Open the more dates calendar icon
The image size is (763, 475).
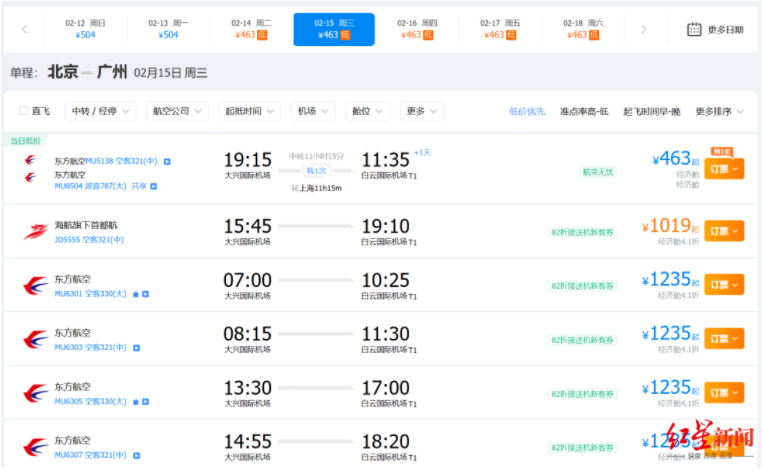694,30
